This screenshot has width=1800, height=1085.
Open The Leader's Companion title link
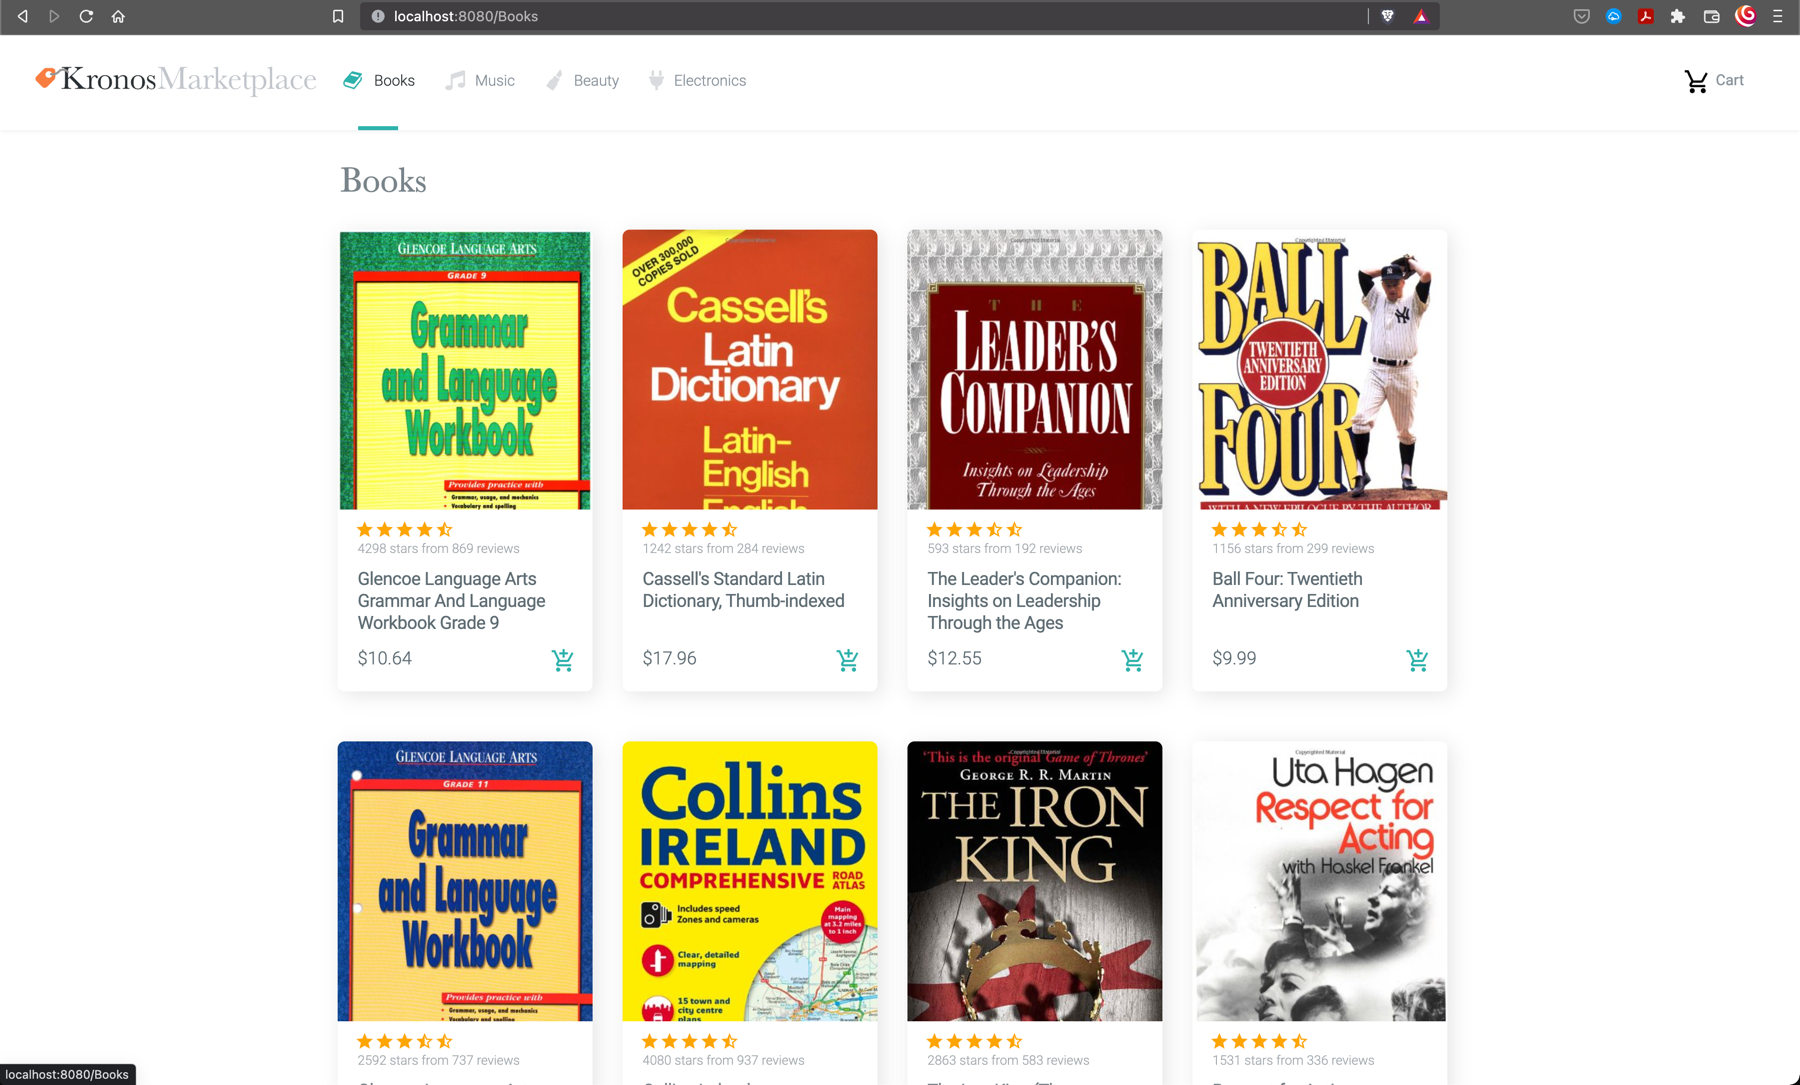pos(1024,601)
